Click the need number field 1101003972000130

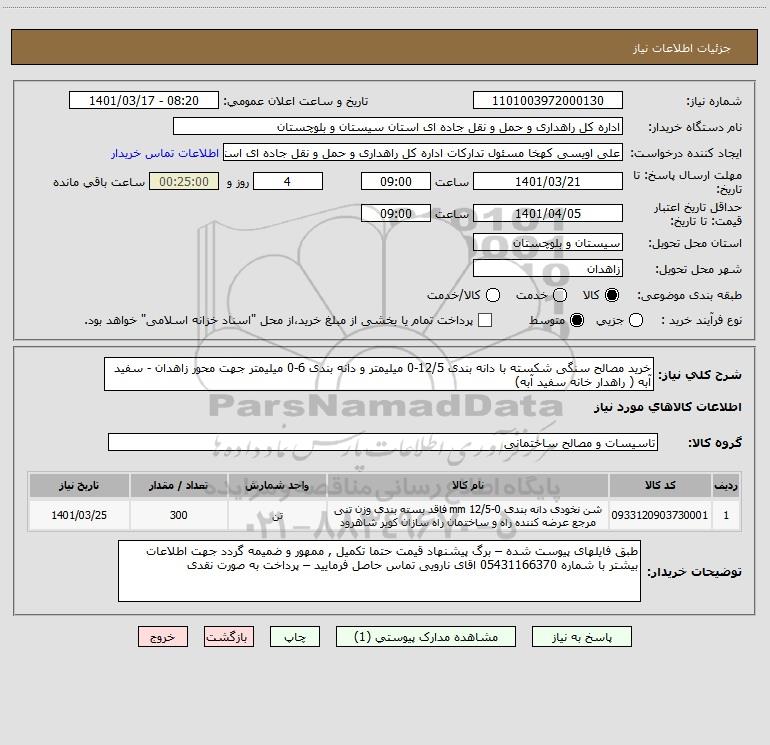[x=548, y=101]
